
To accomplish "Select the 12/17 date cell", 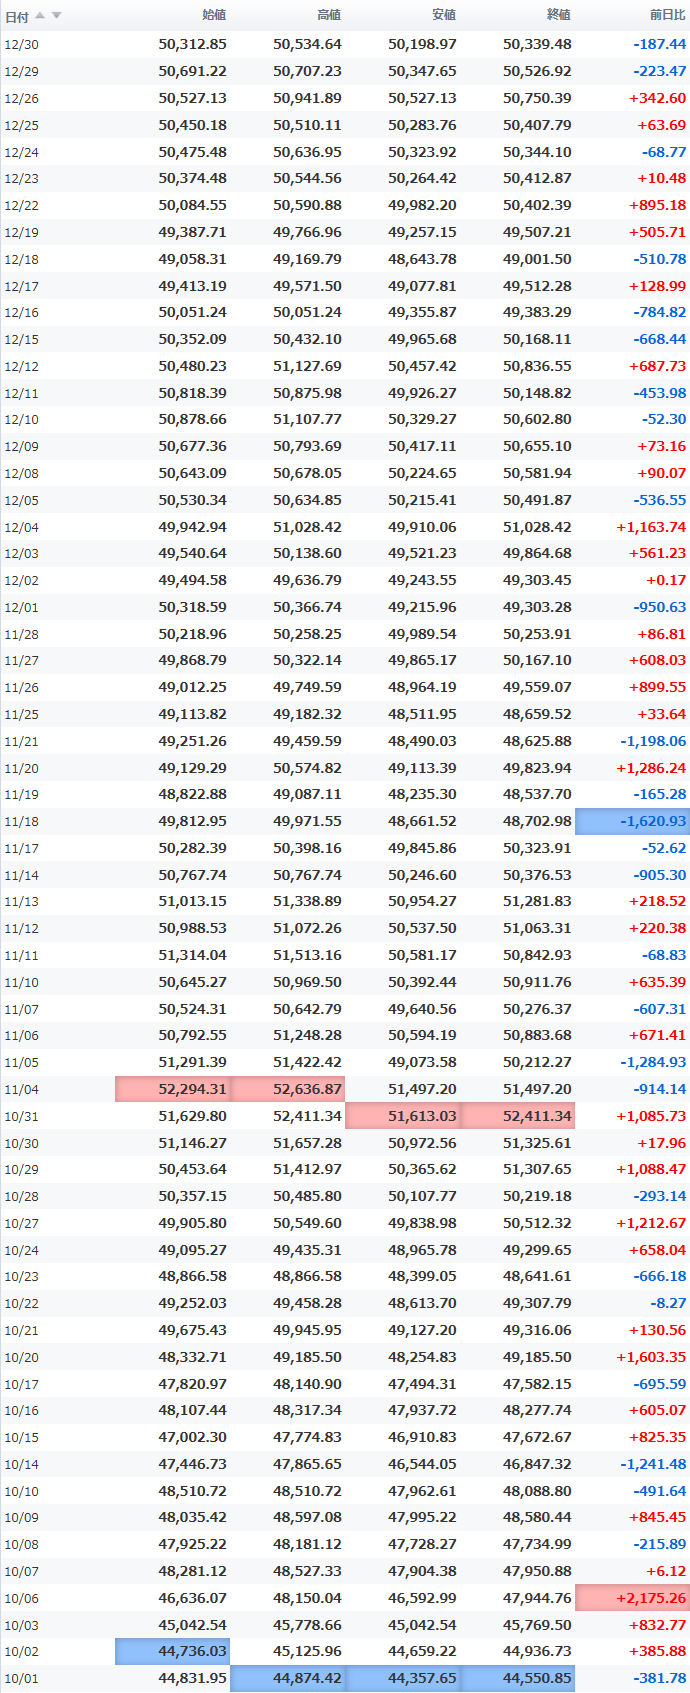I will [22, 287].
